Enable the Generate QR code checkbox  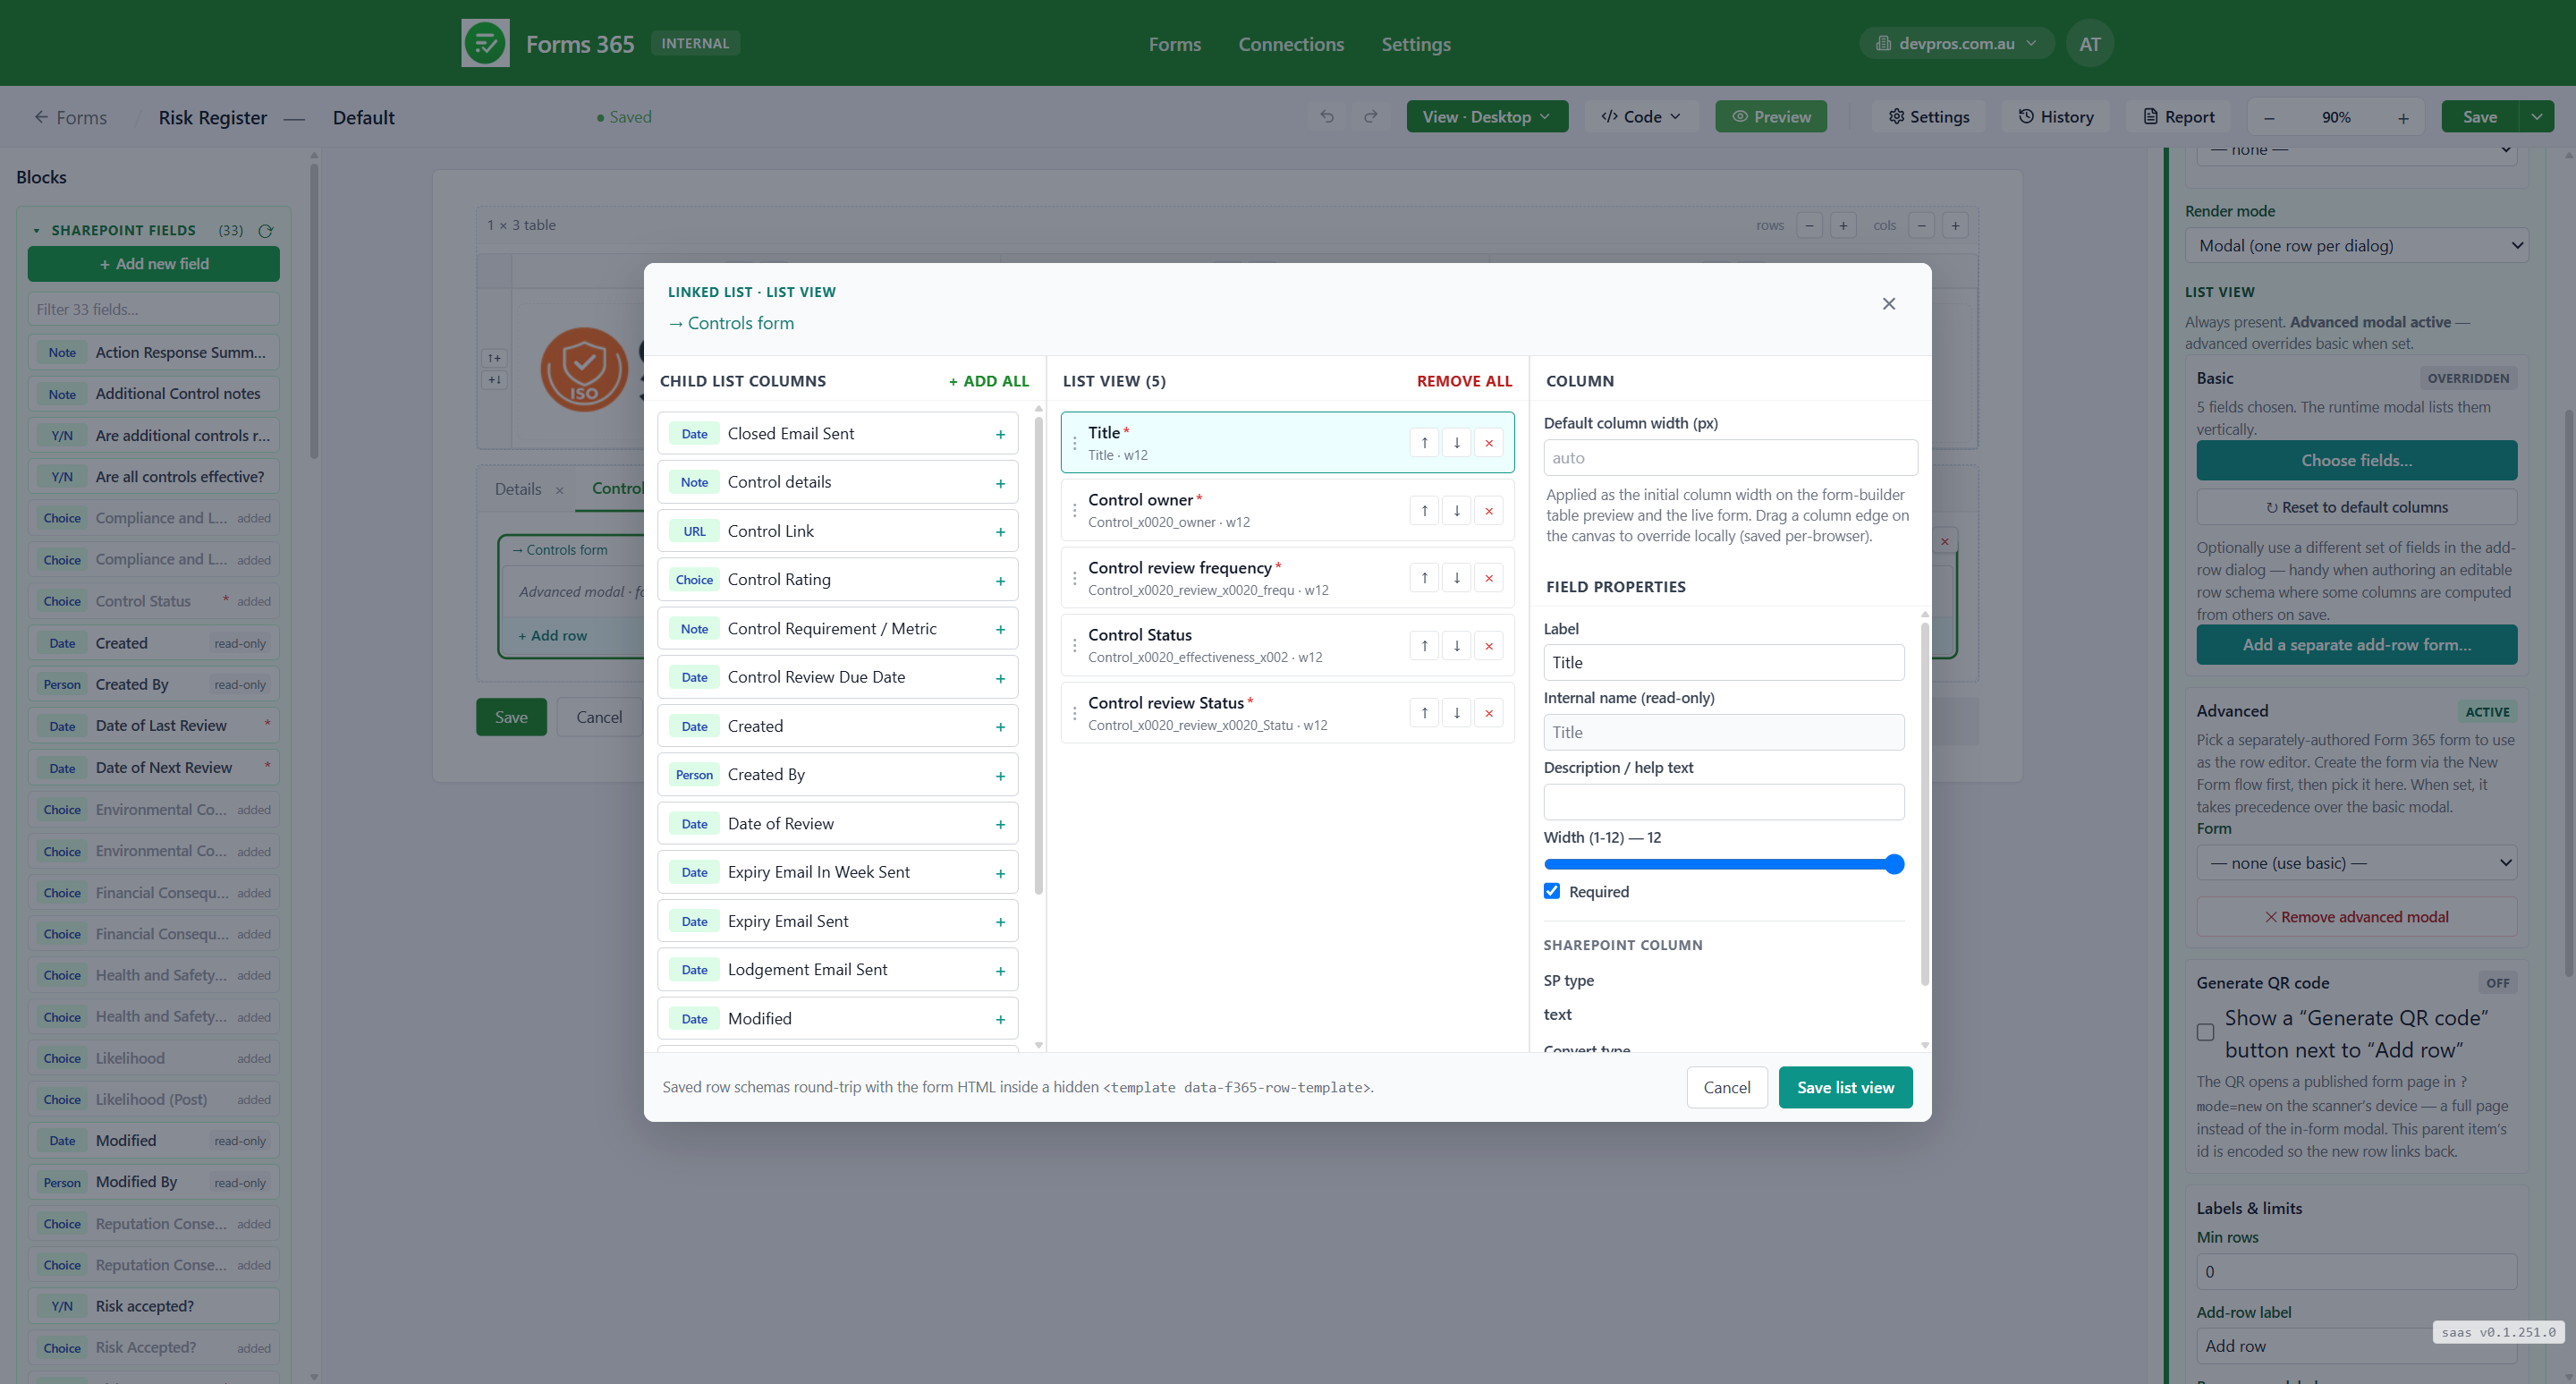[2205, 1033]
